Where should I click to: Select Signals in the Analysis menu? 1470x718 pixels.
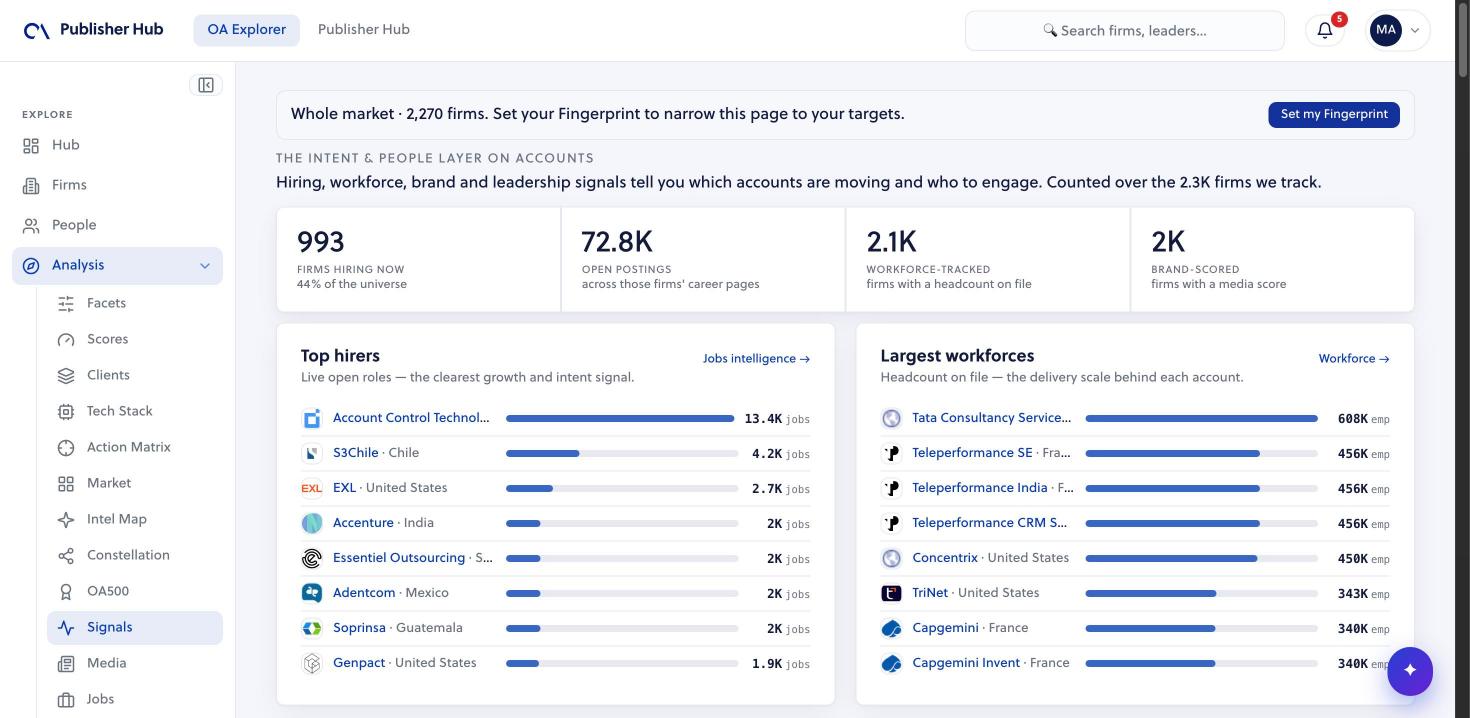click(x=135, y=627)
